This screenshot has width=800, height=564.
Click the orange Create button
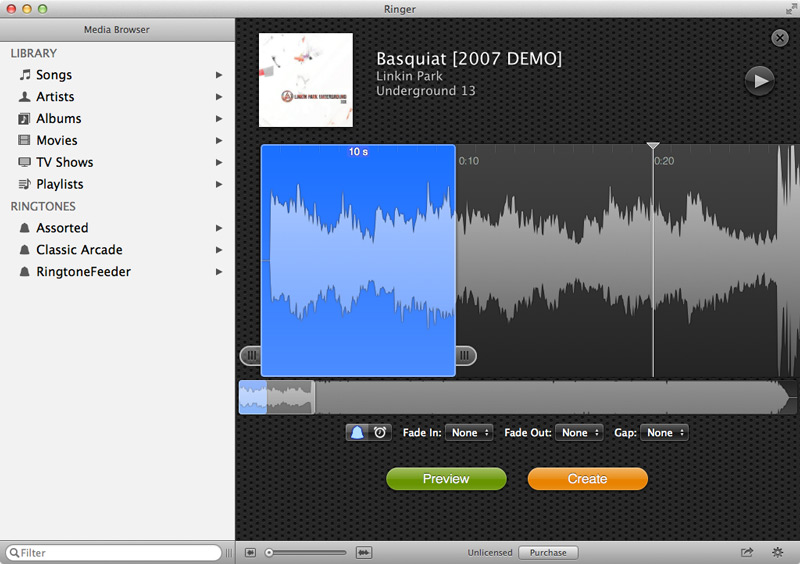coord(587,479)
